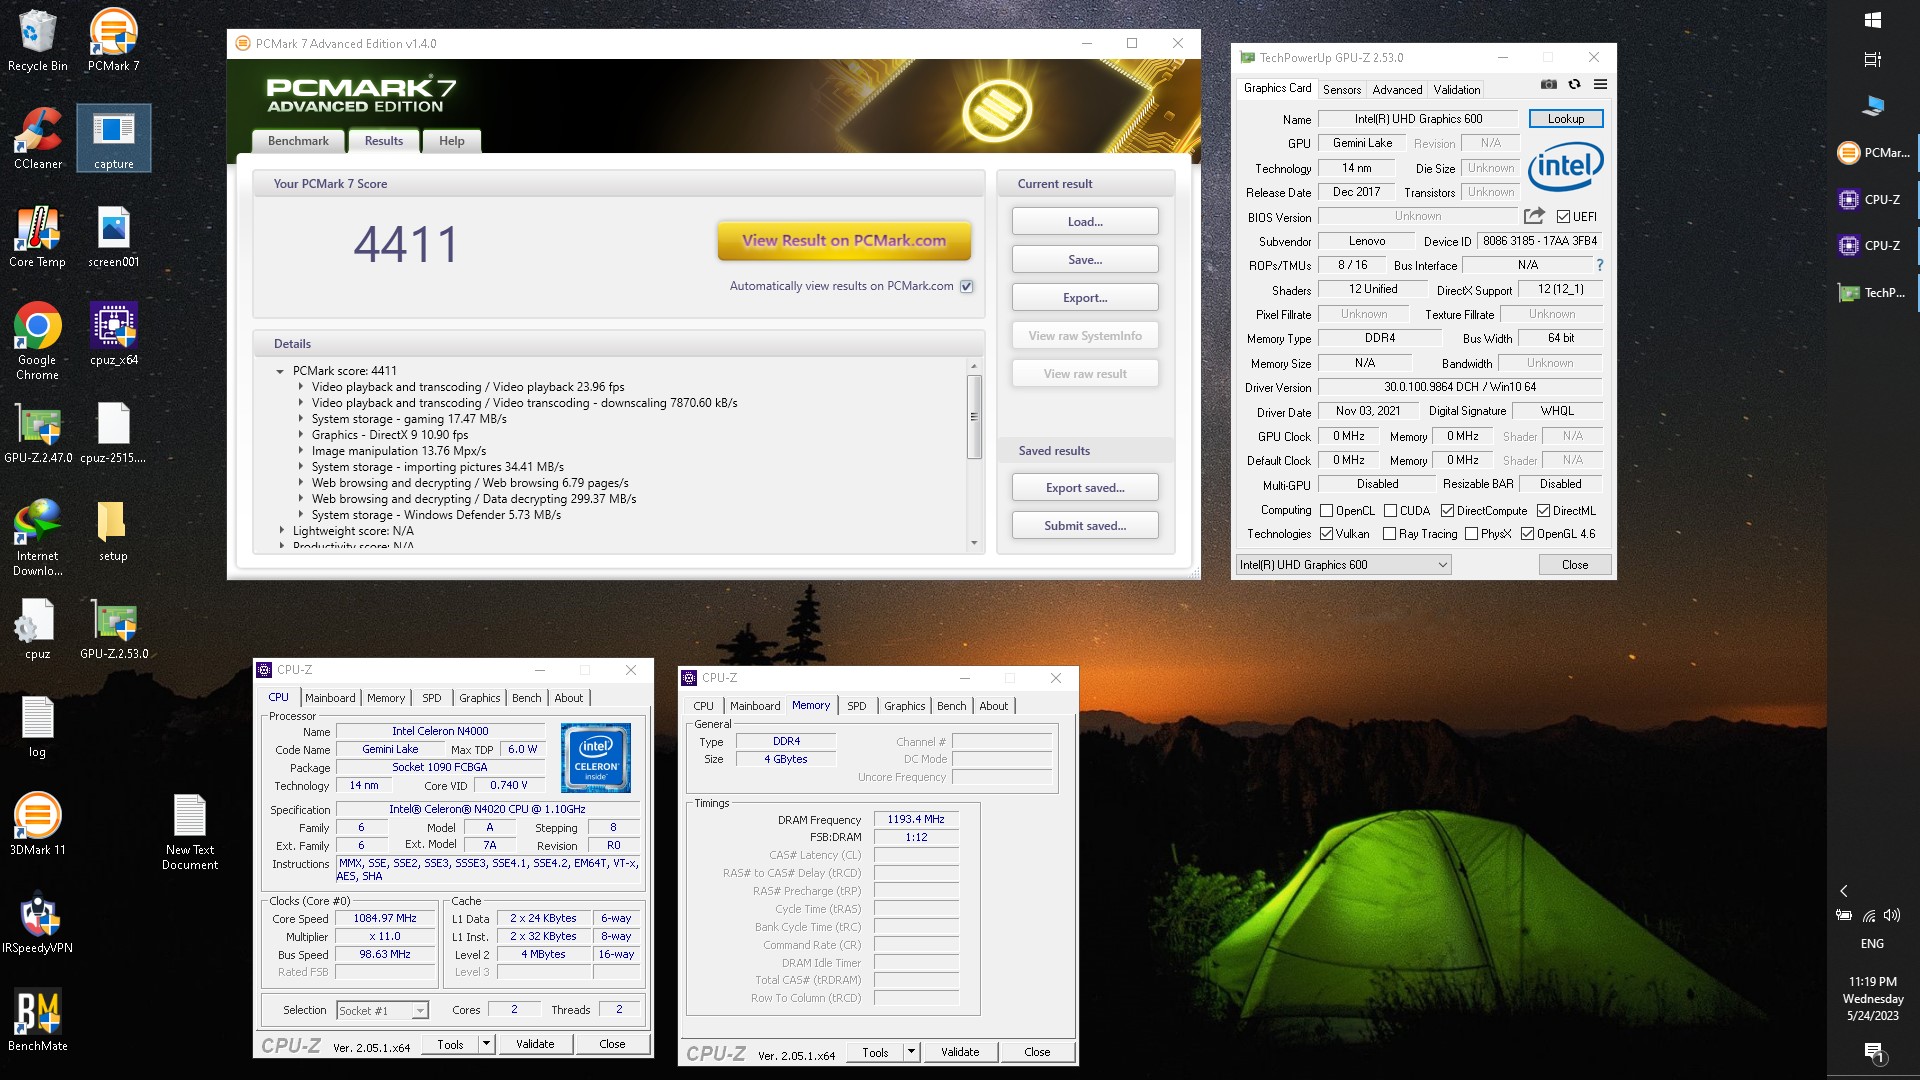Viewport: 1920px width, 1080px height.
Task: Open the log text file icon
Action: (37, 726)
